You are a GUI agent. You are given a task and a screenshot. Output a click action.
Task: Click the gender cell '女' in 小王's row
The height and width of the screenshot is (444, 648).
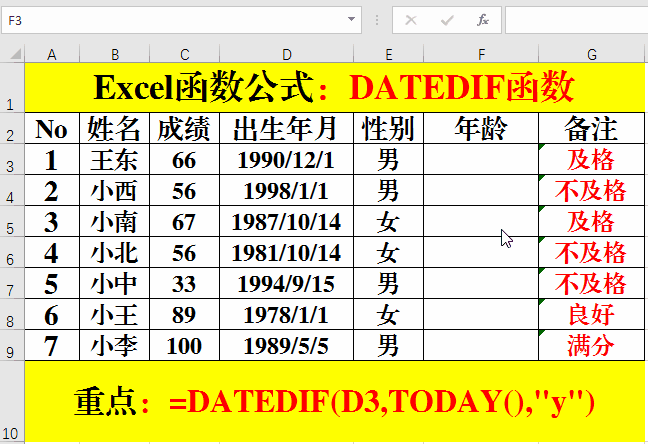(x=388, y=314)
